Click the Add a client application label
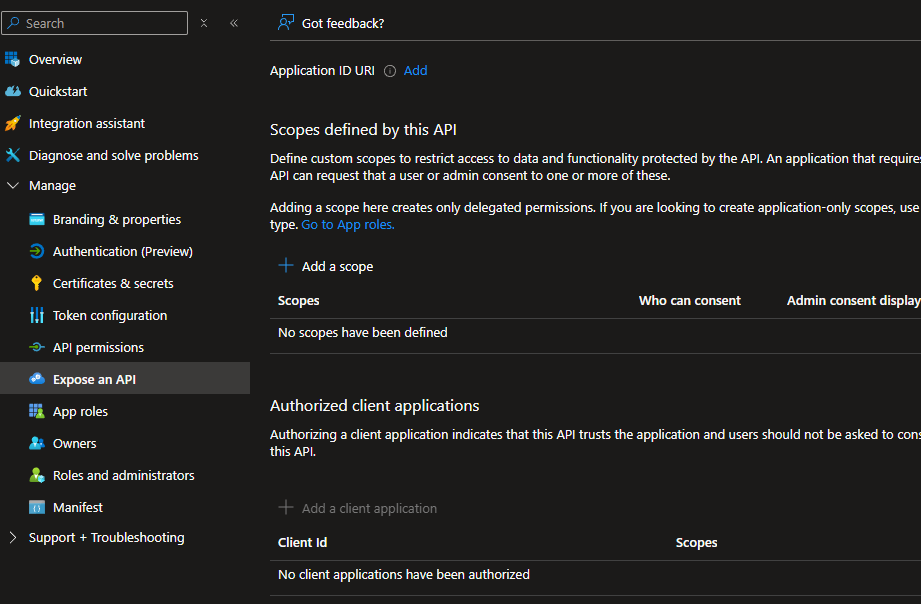Screen dimensions: 921x604 pyautogui.click(x=369, y=508)
